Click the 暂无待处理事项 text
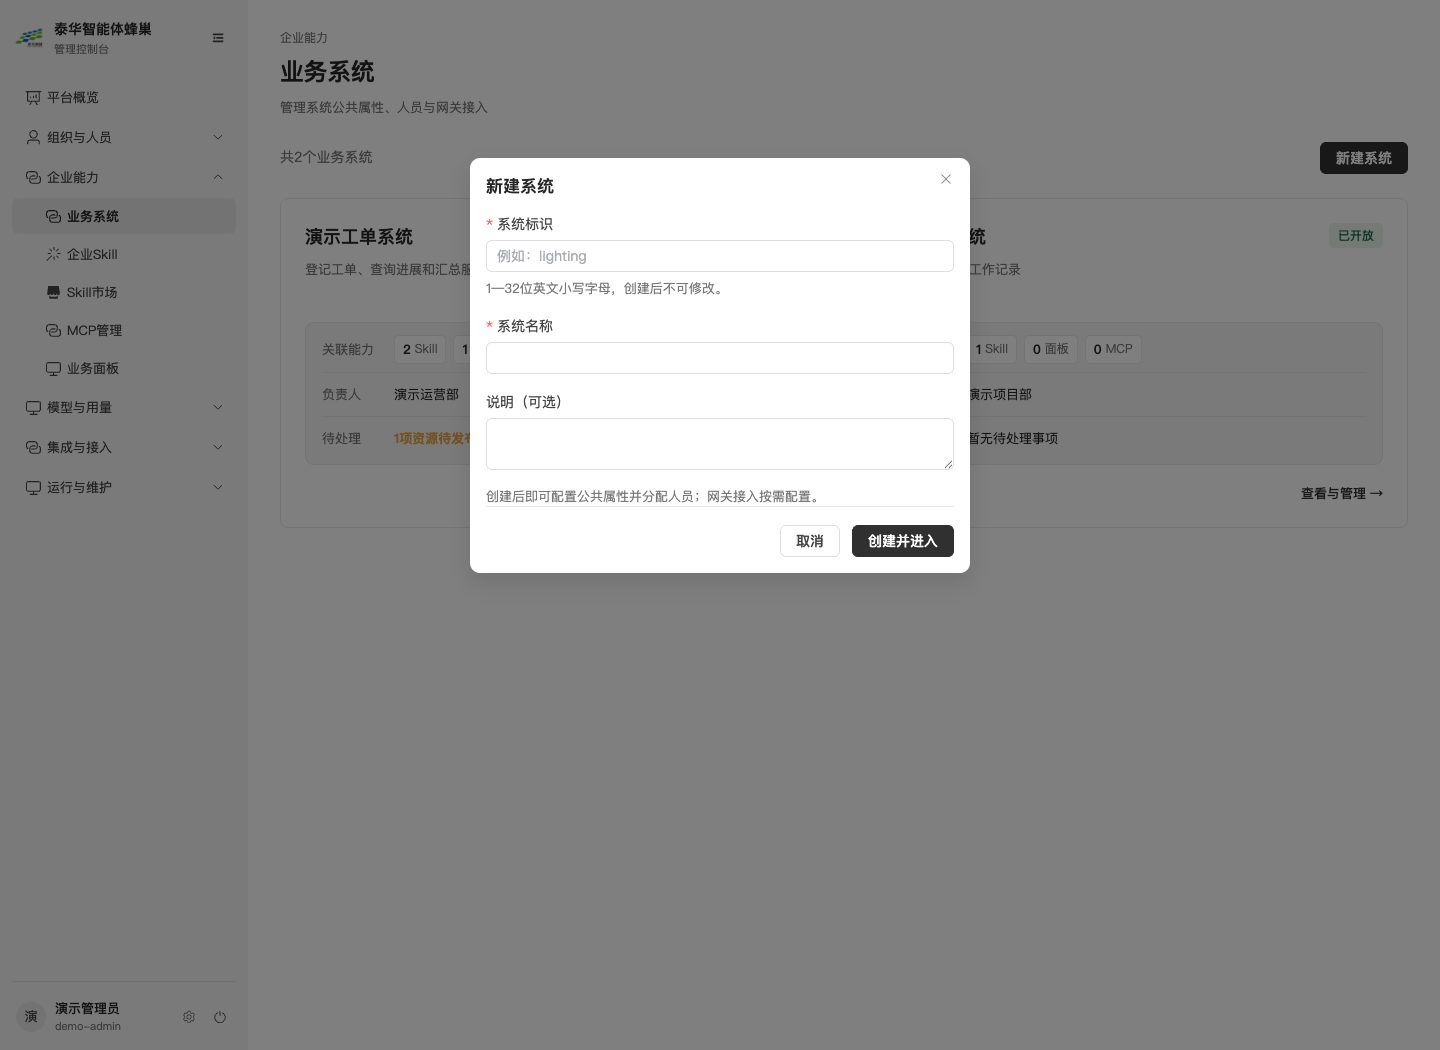1440x1050 pixels. click(1012, 439)
